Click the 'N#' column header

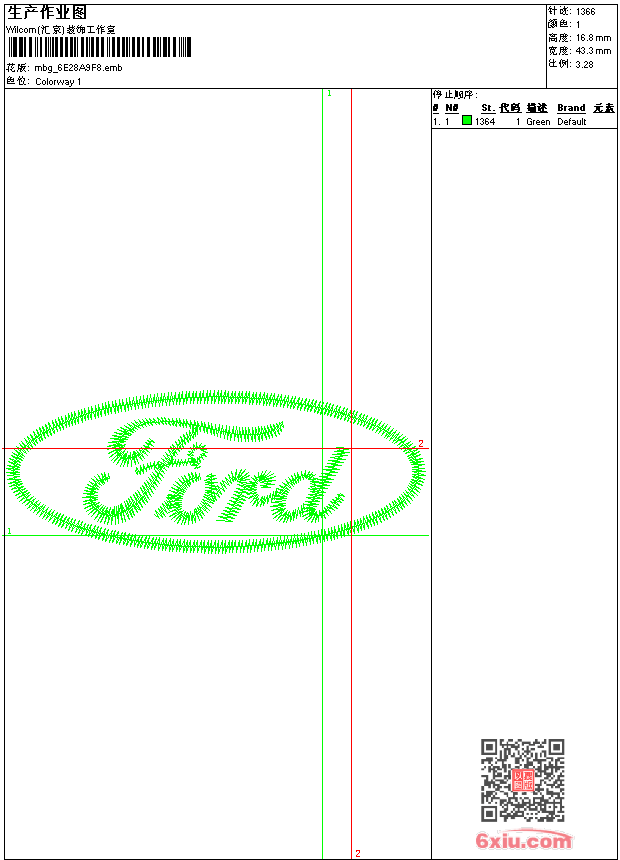pos(452,108)
